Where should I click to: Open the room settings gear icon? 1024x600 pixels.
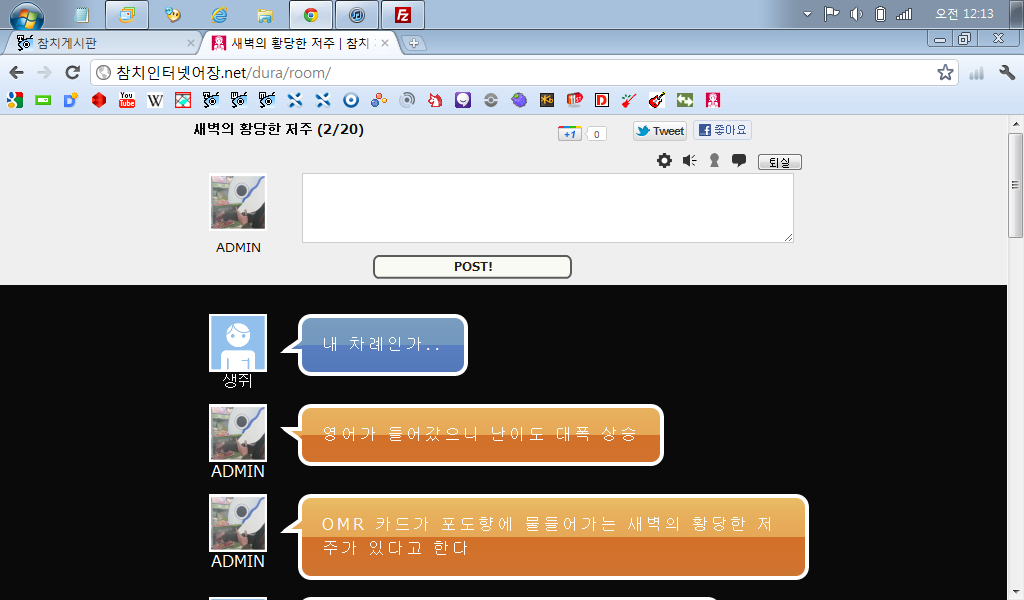664,161
